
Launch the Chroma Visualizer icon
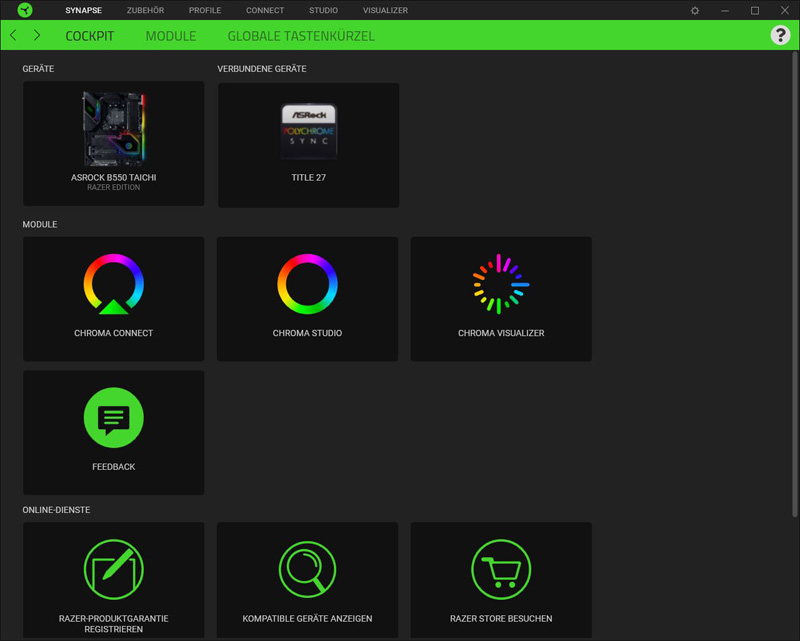pos(501,284)
